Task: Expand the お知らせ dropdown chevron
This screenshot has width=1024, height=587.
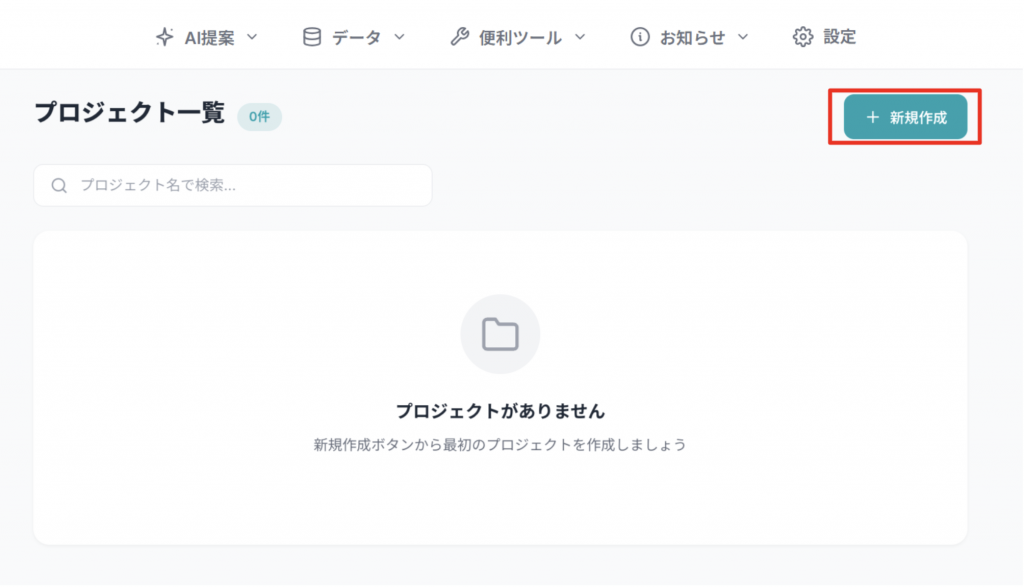Action: point(743,37)
